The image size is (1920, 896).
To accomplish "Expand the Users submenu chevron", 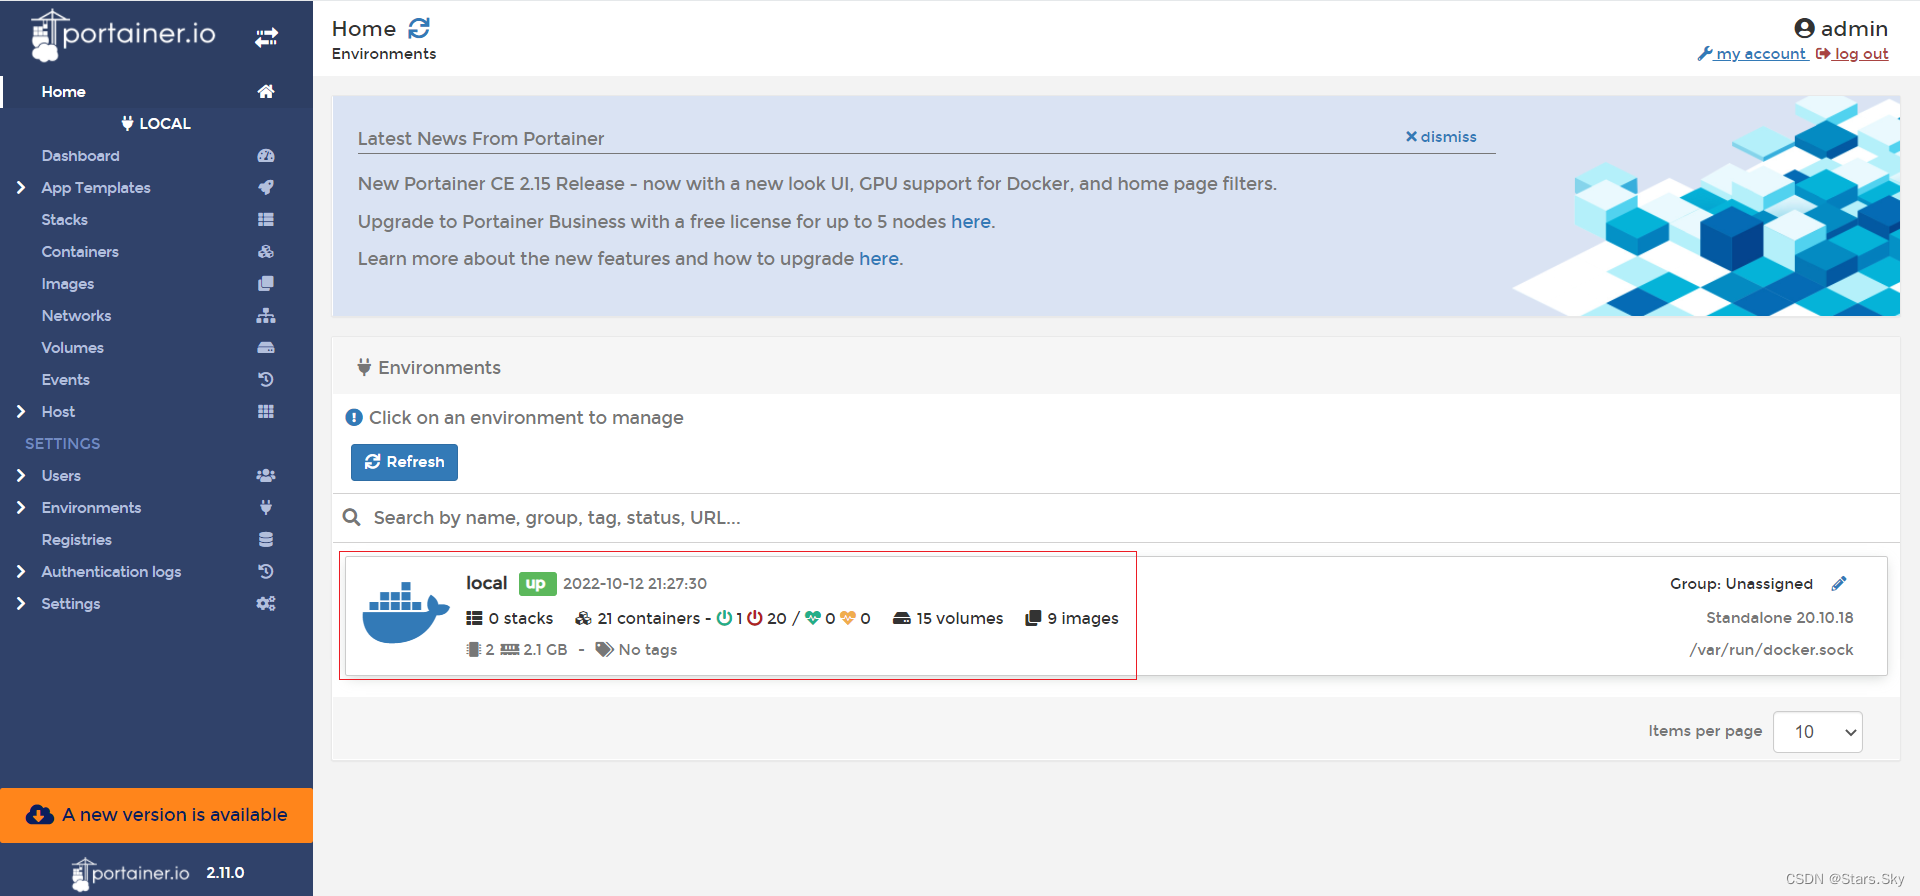I will pyautogui.click(x=21, y=476).
